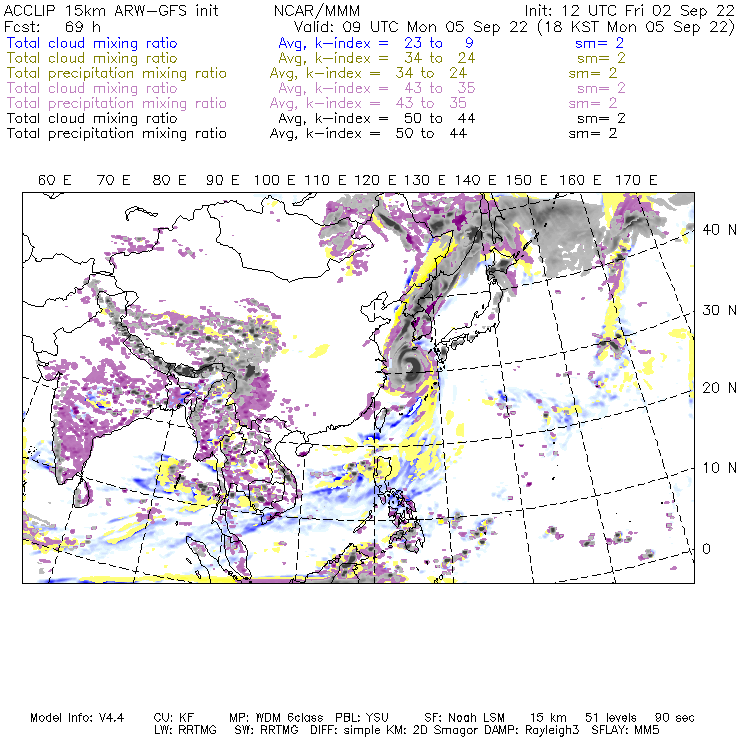
Task: Click the 'LW: RRTMG' model setting
Action: pyautogui.click(x=185, y=731)
